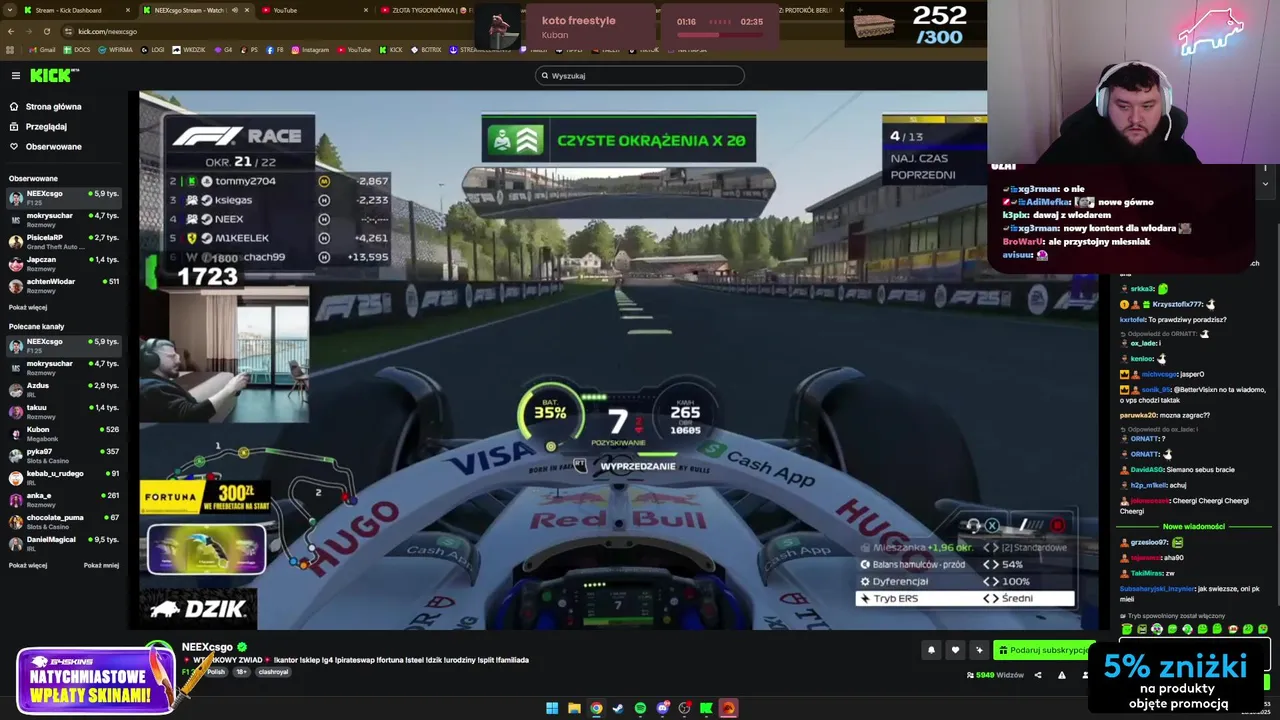Open Japczan channel in sidebar
Viewport: 1280px width, 720px height.
coord(64,263)
